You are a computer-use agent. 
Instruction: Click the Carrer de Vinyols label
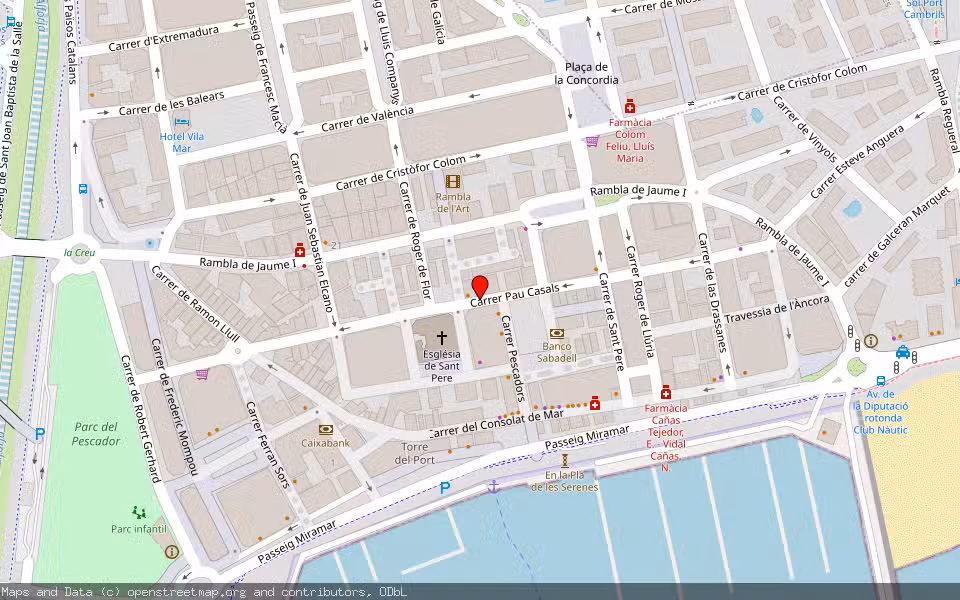tap(804, 130)
